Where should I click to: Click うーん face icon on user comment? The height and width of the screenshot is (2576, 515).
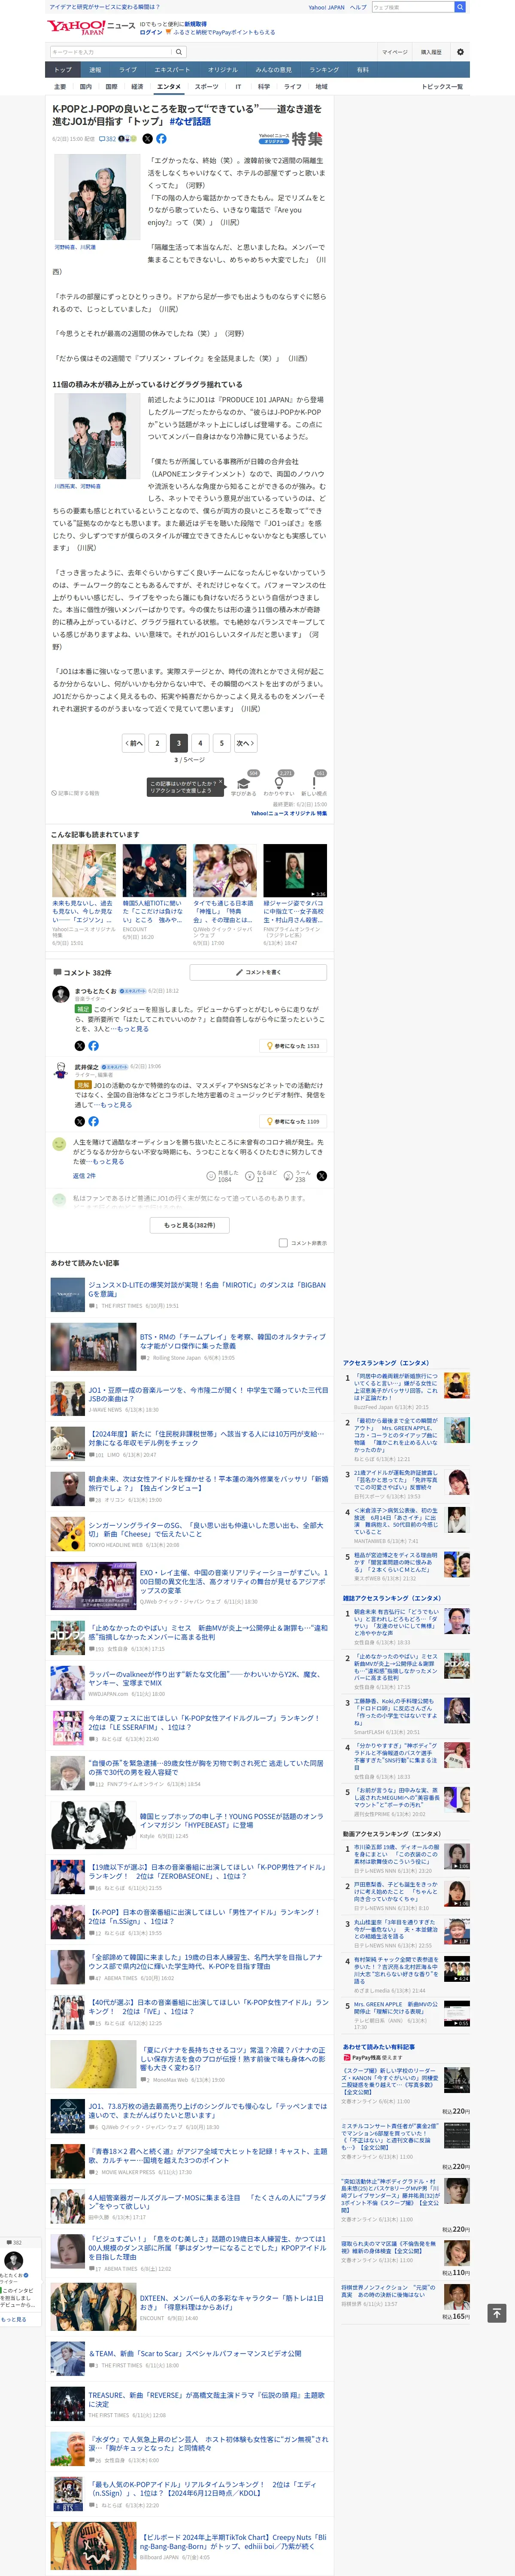288,1176
